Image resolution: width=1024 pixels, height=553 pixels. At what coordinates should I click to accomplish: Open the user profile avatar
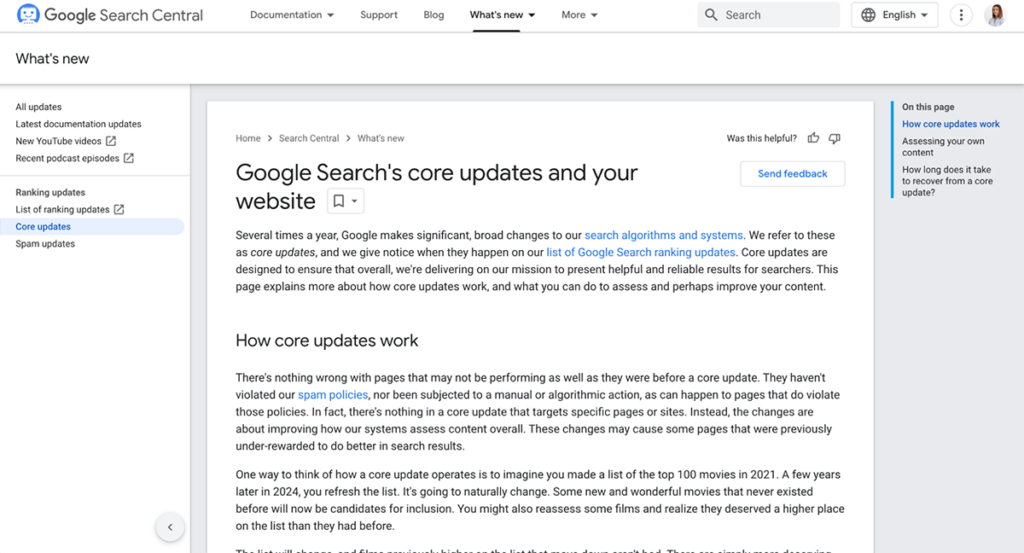tap(995, 14)
